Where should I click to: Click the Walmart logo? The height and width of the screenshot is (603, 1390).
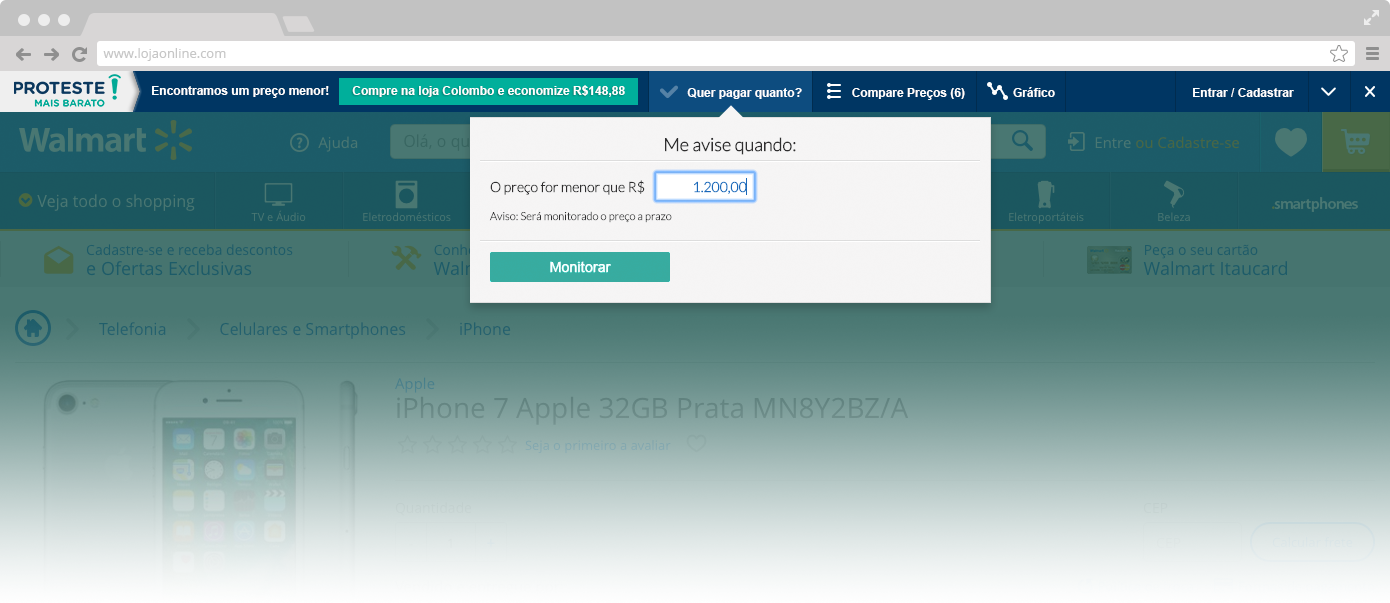(105, 141)
